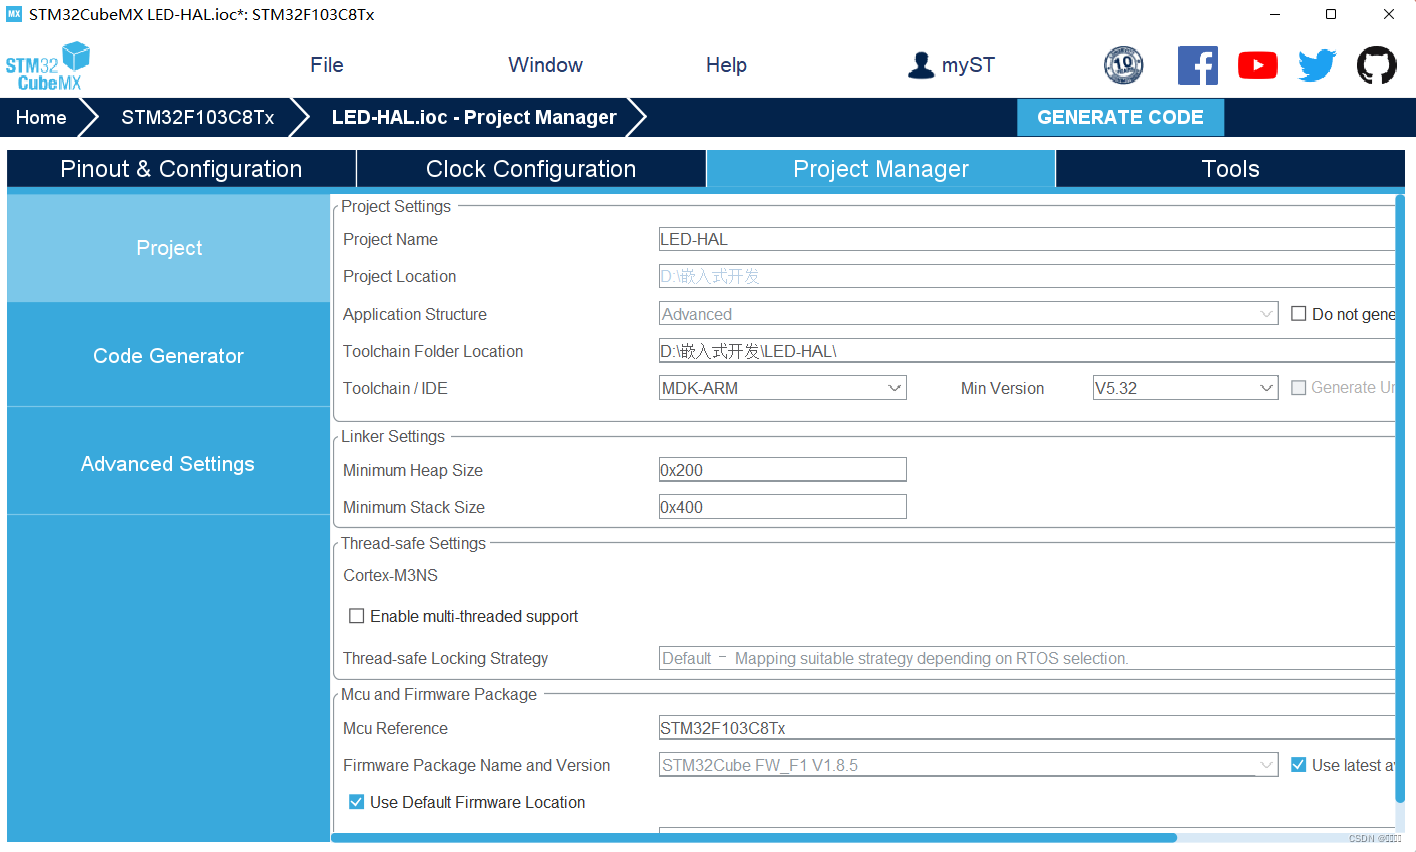Screen dimensions: 1416x852
Task: Open the File menu
Action: [327, 65]
